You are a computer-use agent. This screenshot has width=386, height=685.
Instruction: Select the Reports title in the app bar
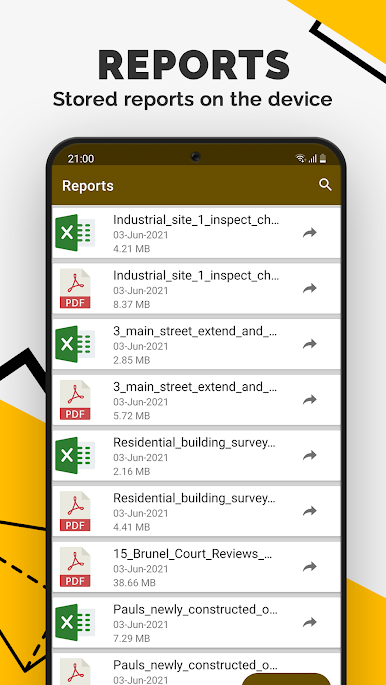[88, 186]
